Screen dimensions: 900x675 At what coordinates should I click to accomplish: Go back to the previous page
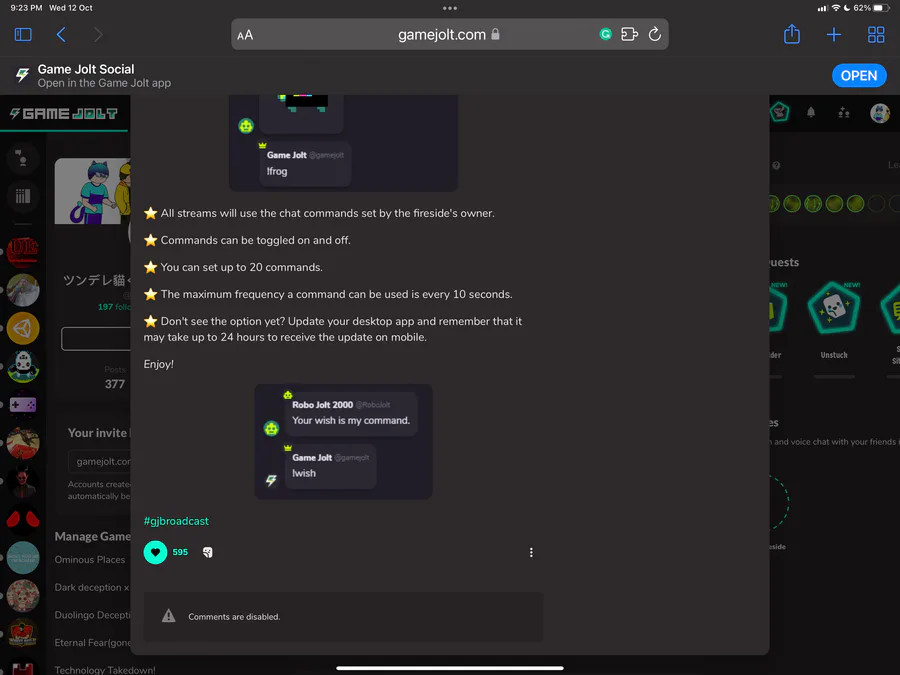pyautogui.click(x=61, y=35)
